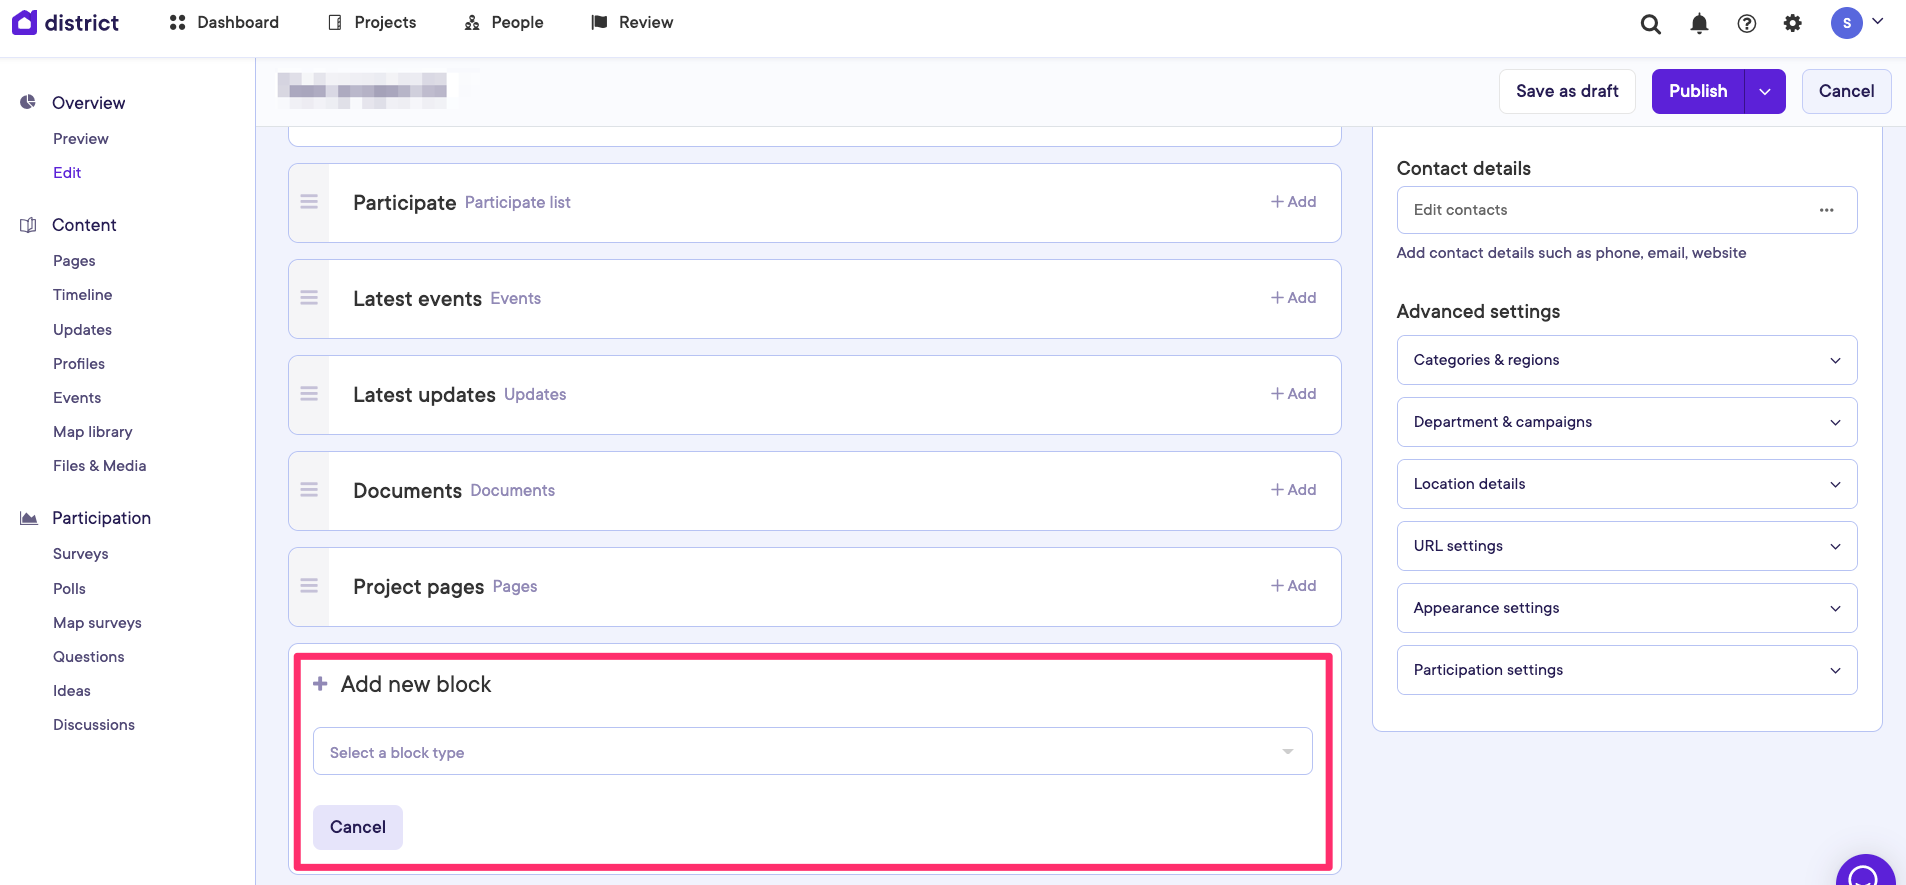Open Edit contacts more options ellipsis

coord(1826,210)
